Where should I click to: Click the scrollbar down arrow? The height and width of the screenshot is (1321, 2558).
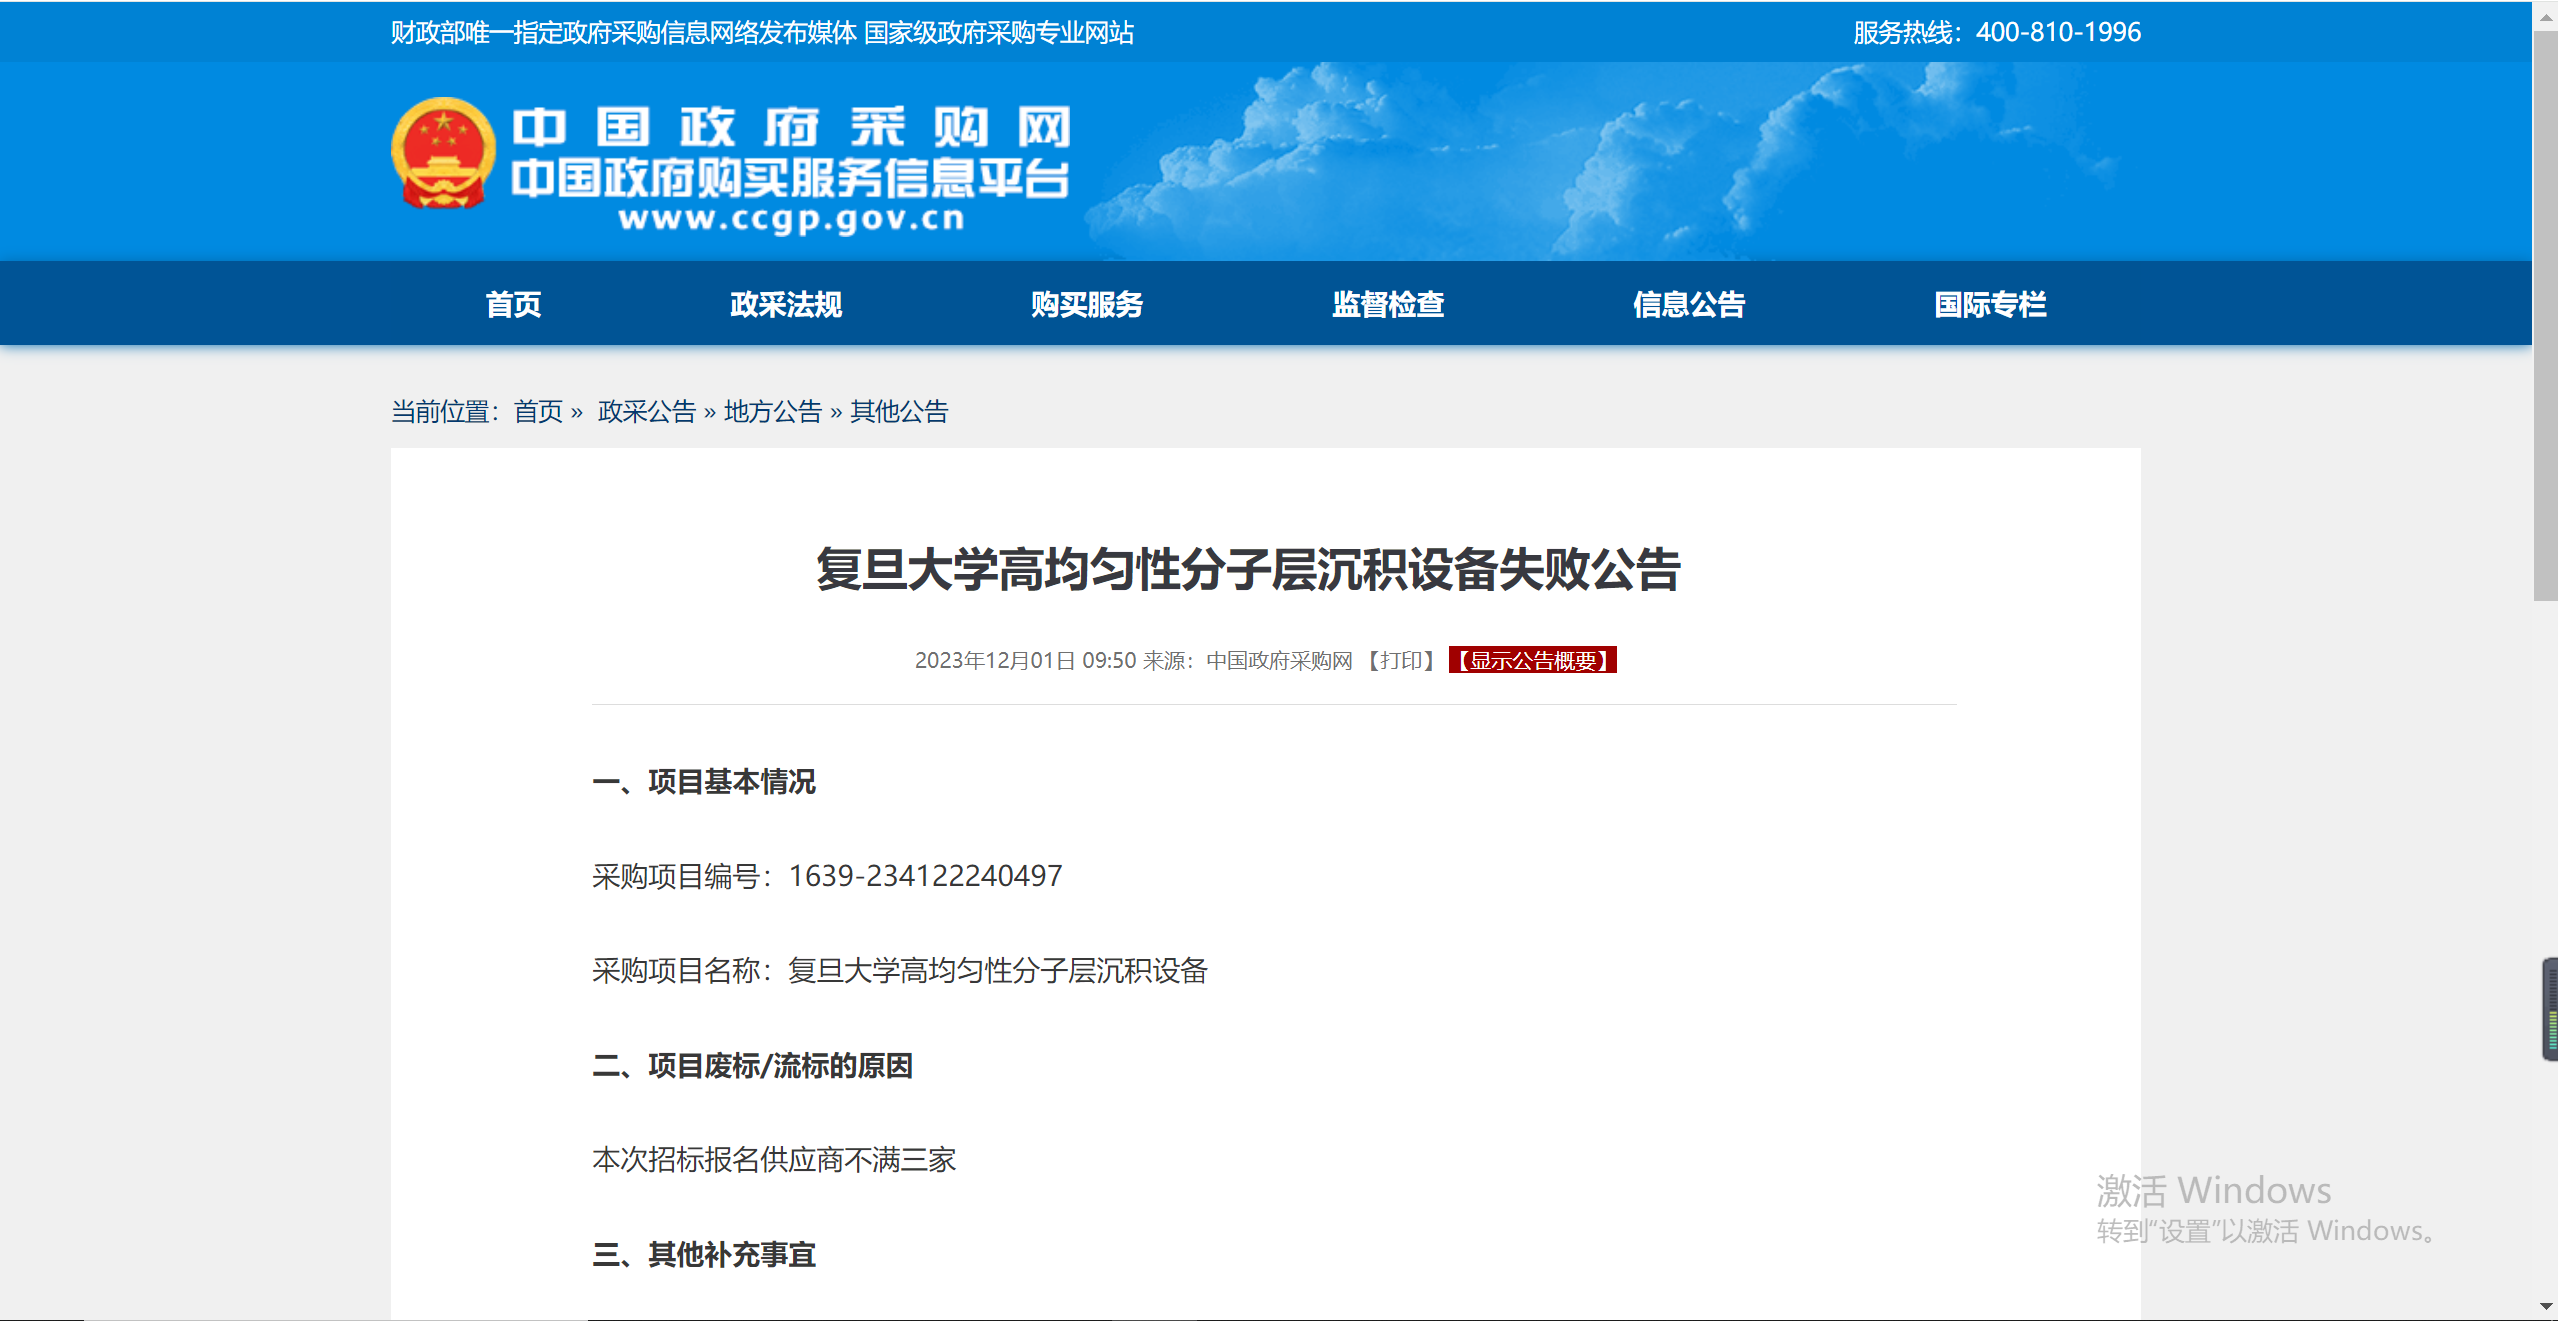coord(2546,1306)
